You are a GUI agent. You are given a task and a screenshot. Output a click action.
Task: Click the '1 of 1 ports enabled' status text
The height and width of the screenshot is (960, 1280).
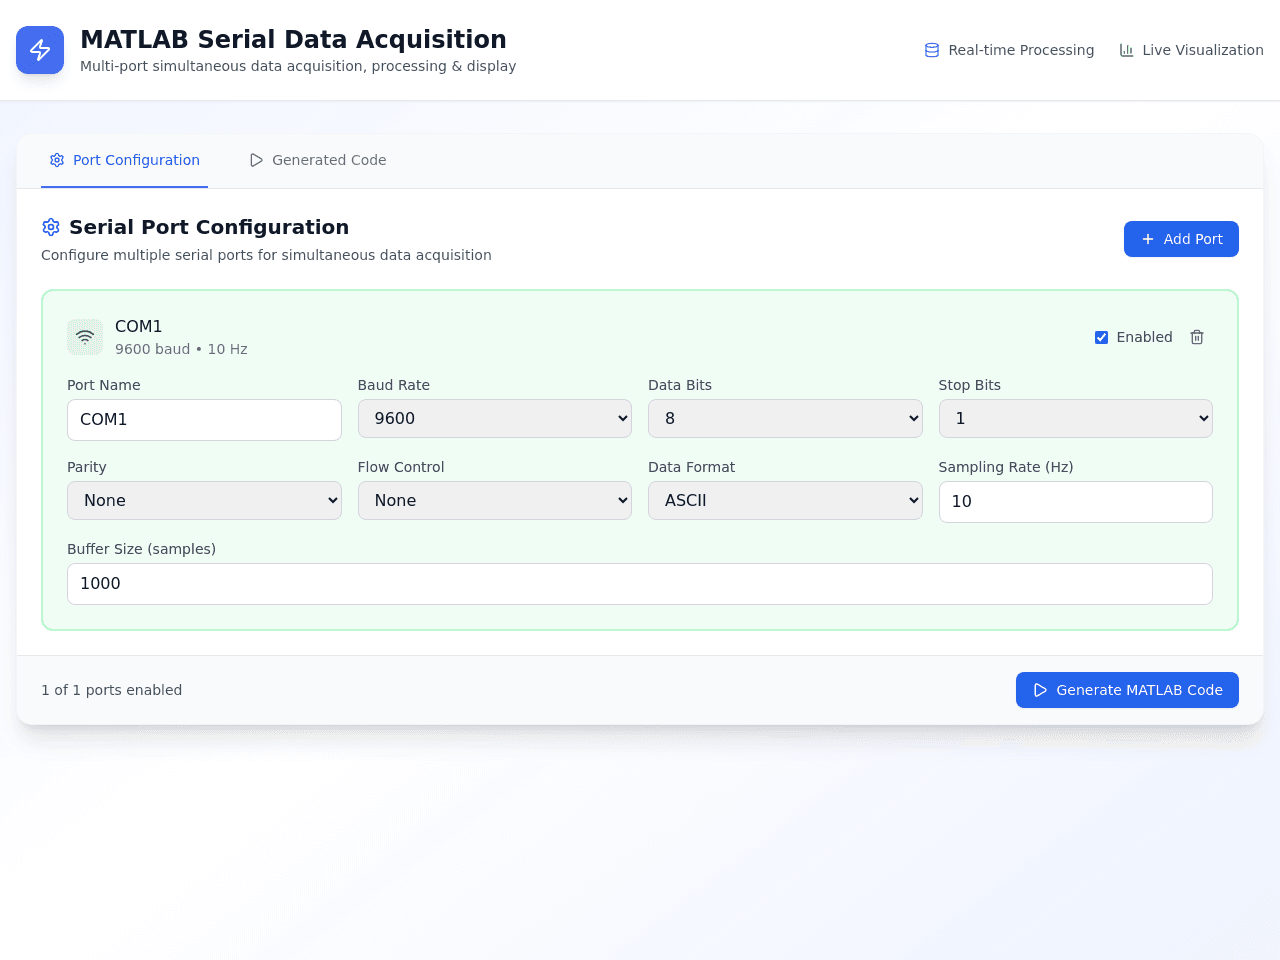tap(112, 690)
